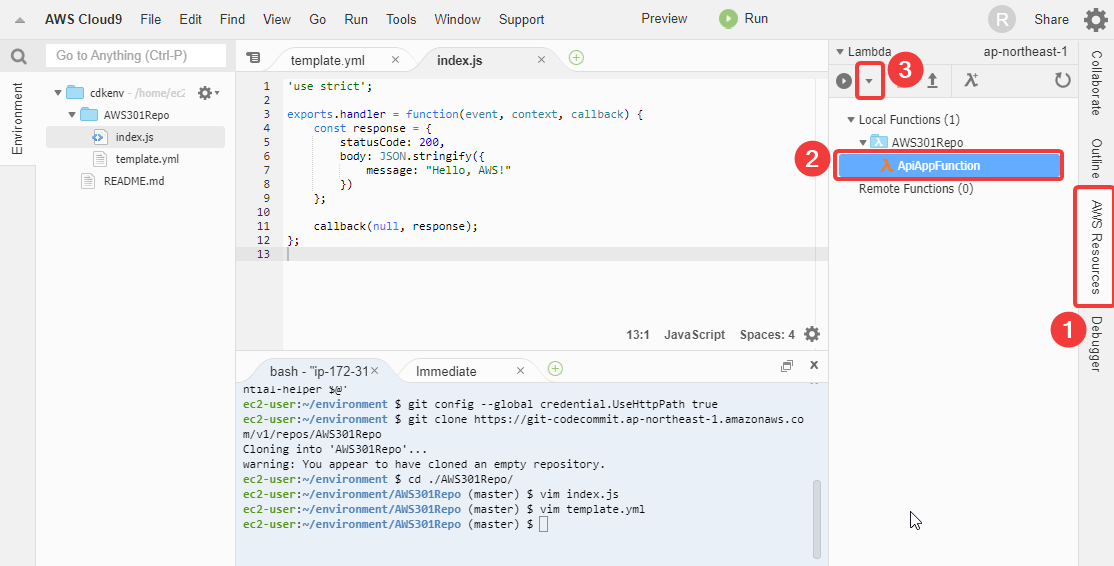Click the 13:1 cursor position indicator
This screenshot has height=566, width=1114.
638,334
